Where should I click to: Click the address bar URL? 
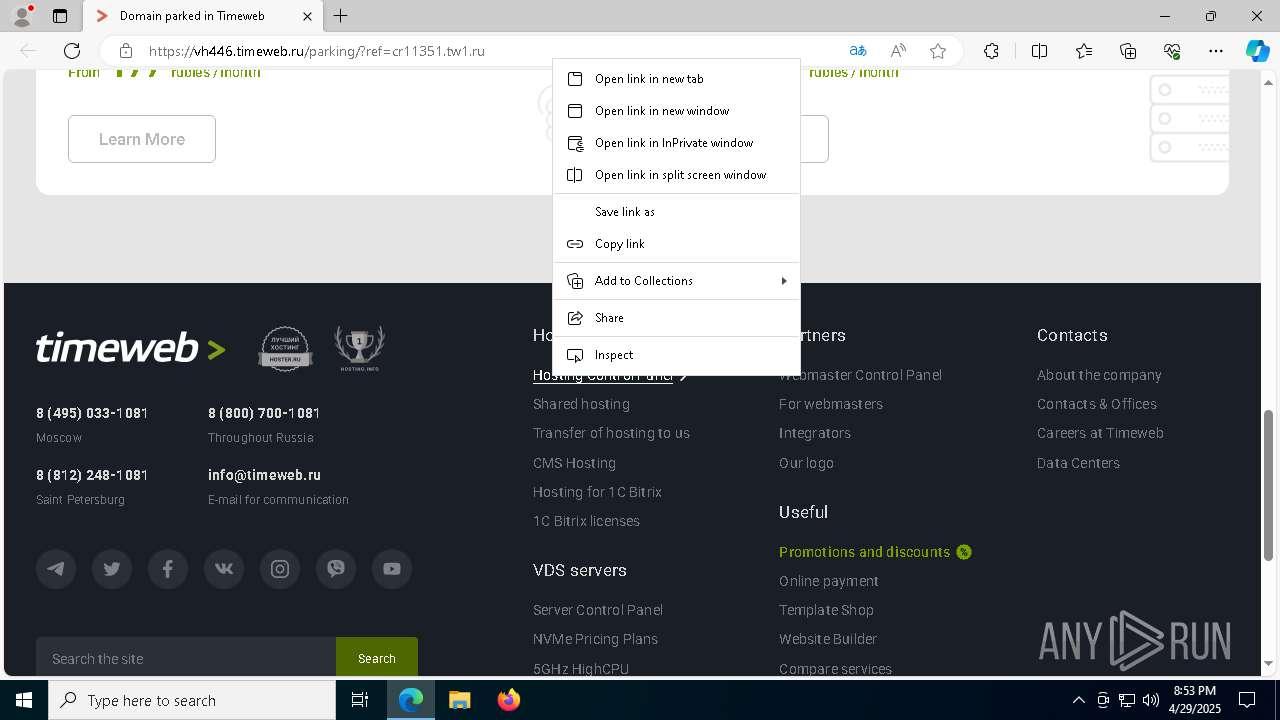[x=316, y=51]
